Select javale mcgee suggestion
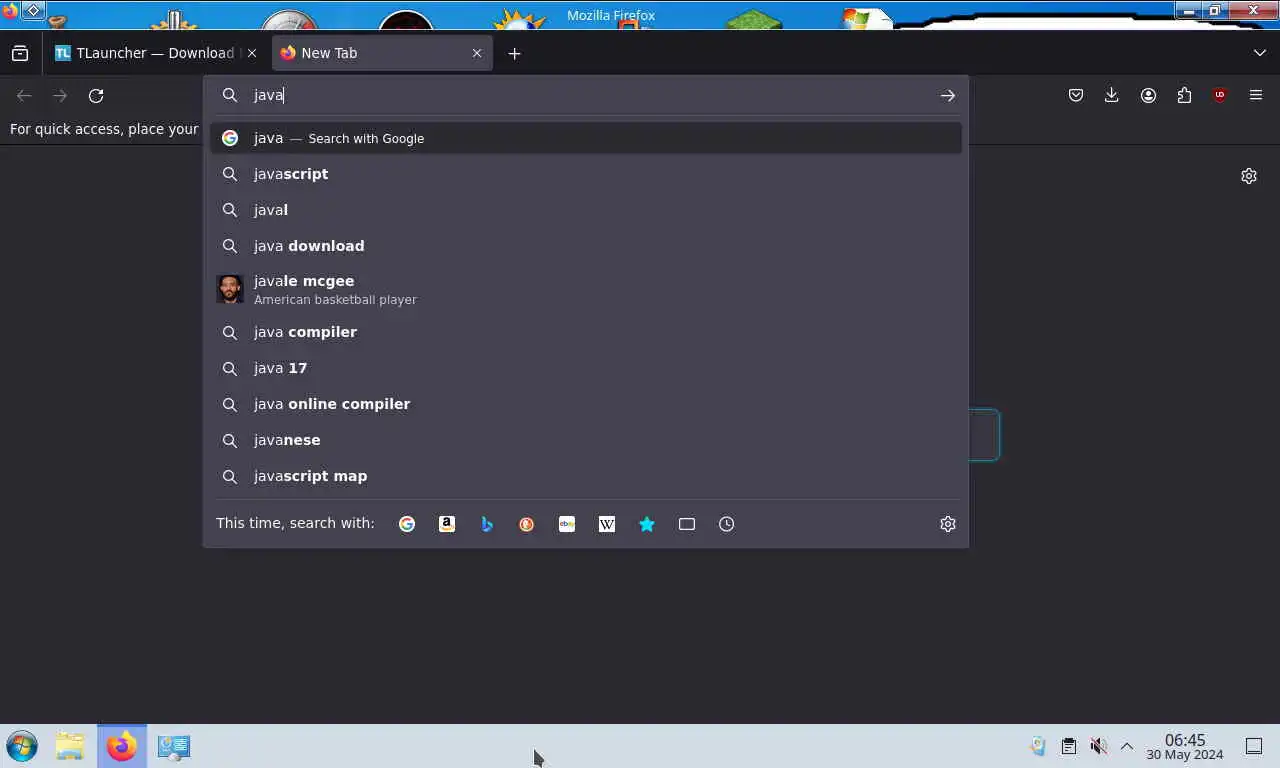The height and width of the screenshot is (768, 1280). click(586, 289)
